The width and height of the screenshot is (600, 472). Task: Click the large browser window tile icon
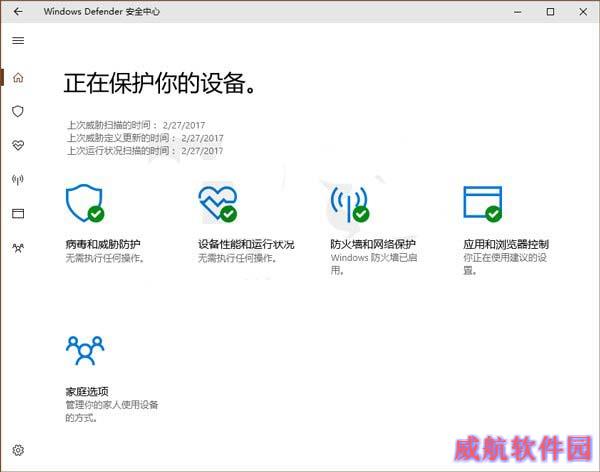pyautogui.click(x=483, y=204)
